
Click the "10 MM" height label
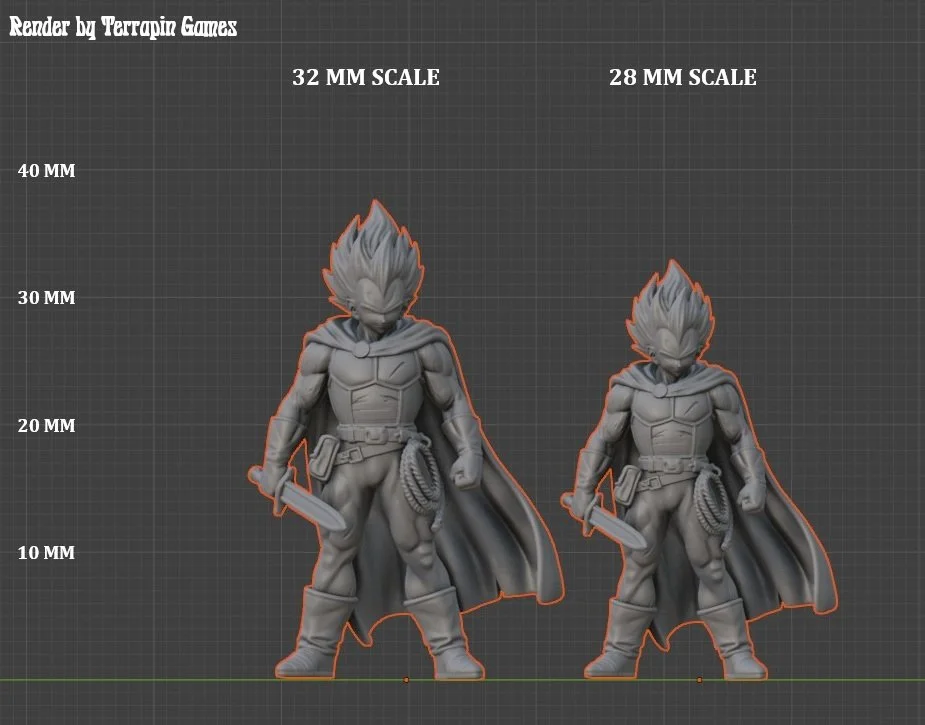(x=47, y=553)
